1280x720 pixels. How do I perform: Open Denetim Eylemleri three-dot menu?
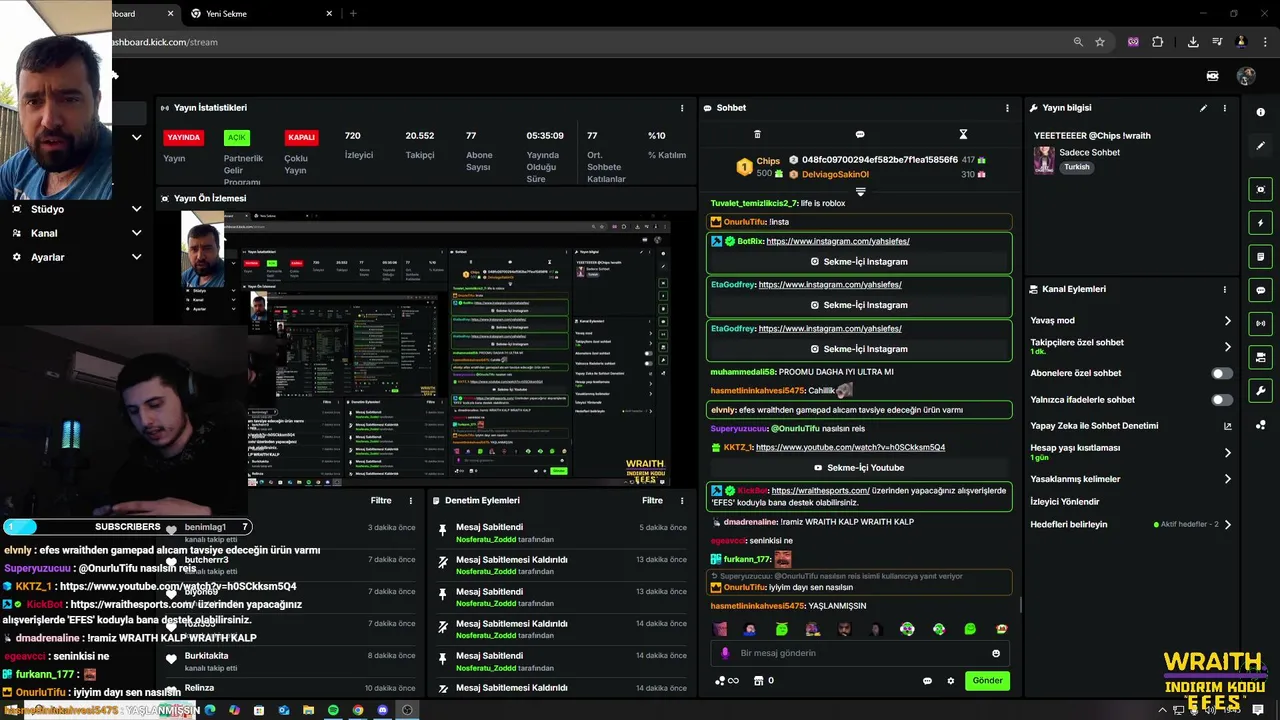pyautogui.click(x=682, y=501)
